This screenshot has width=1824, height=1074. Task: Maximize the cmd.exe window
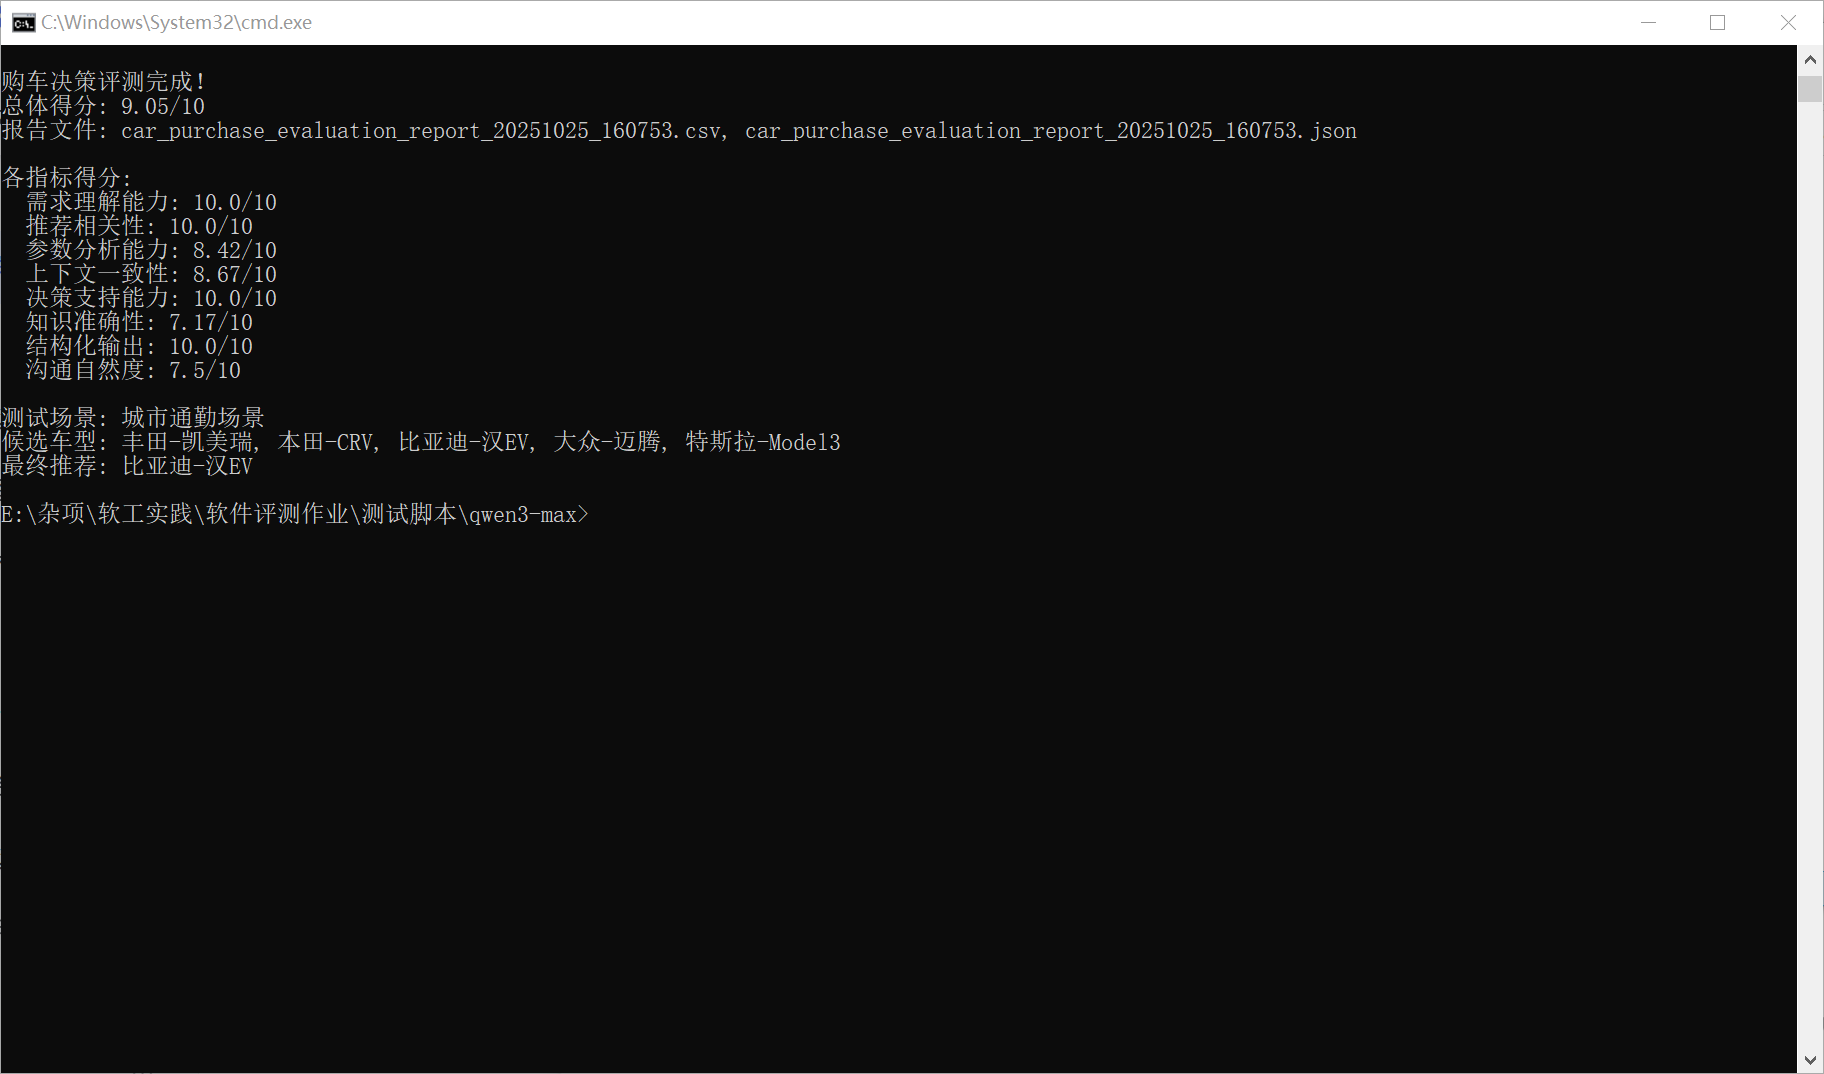click(1718, 23)
